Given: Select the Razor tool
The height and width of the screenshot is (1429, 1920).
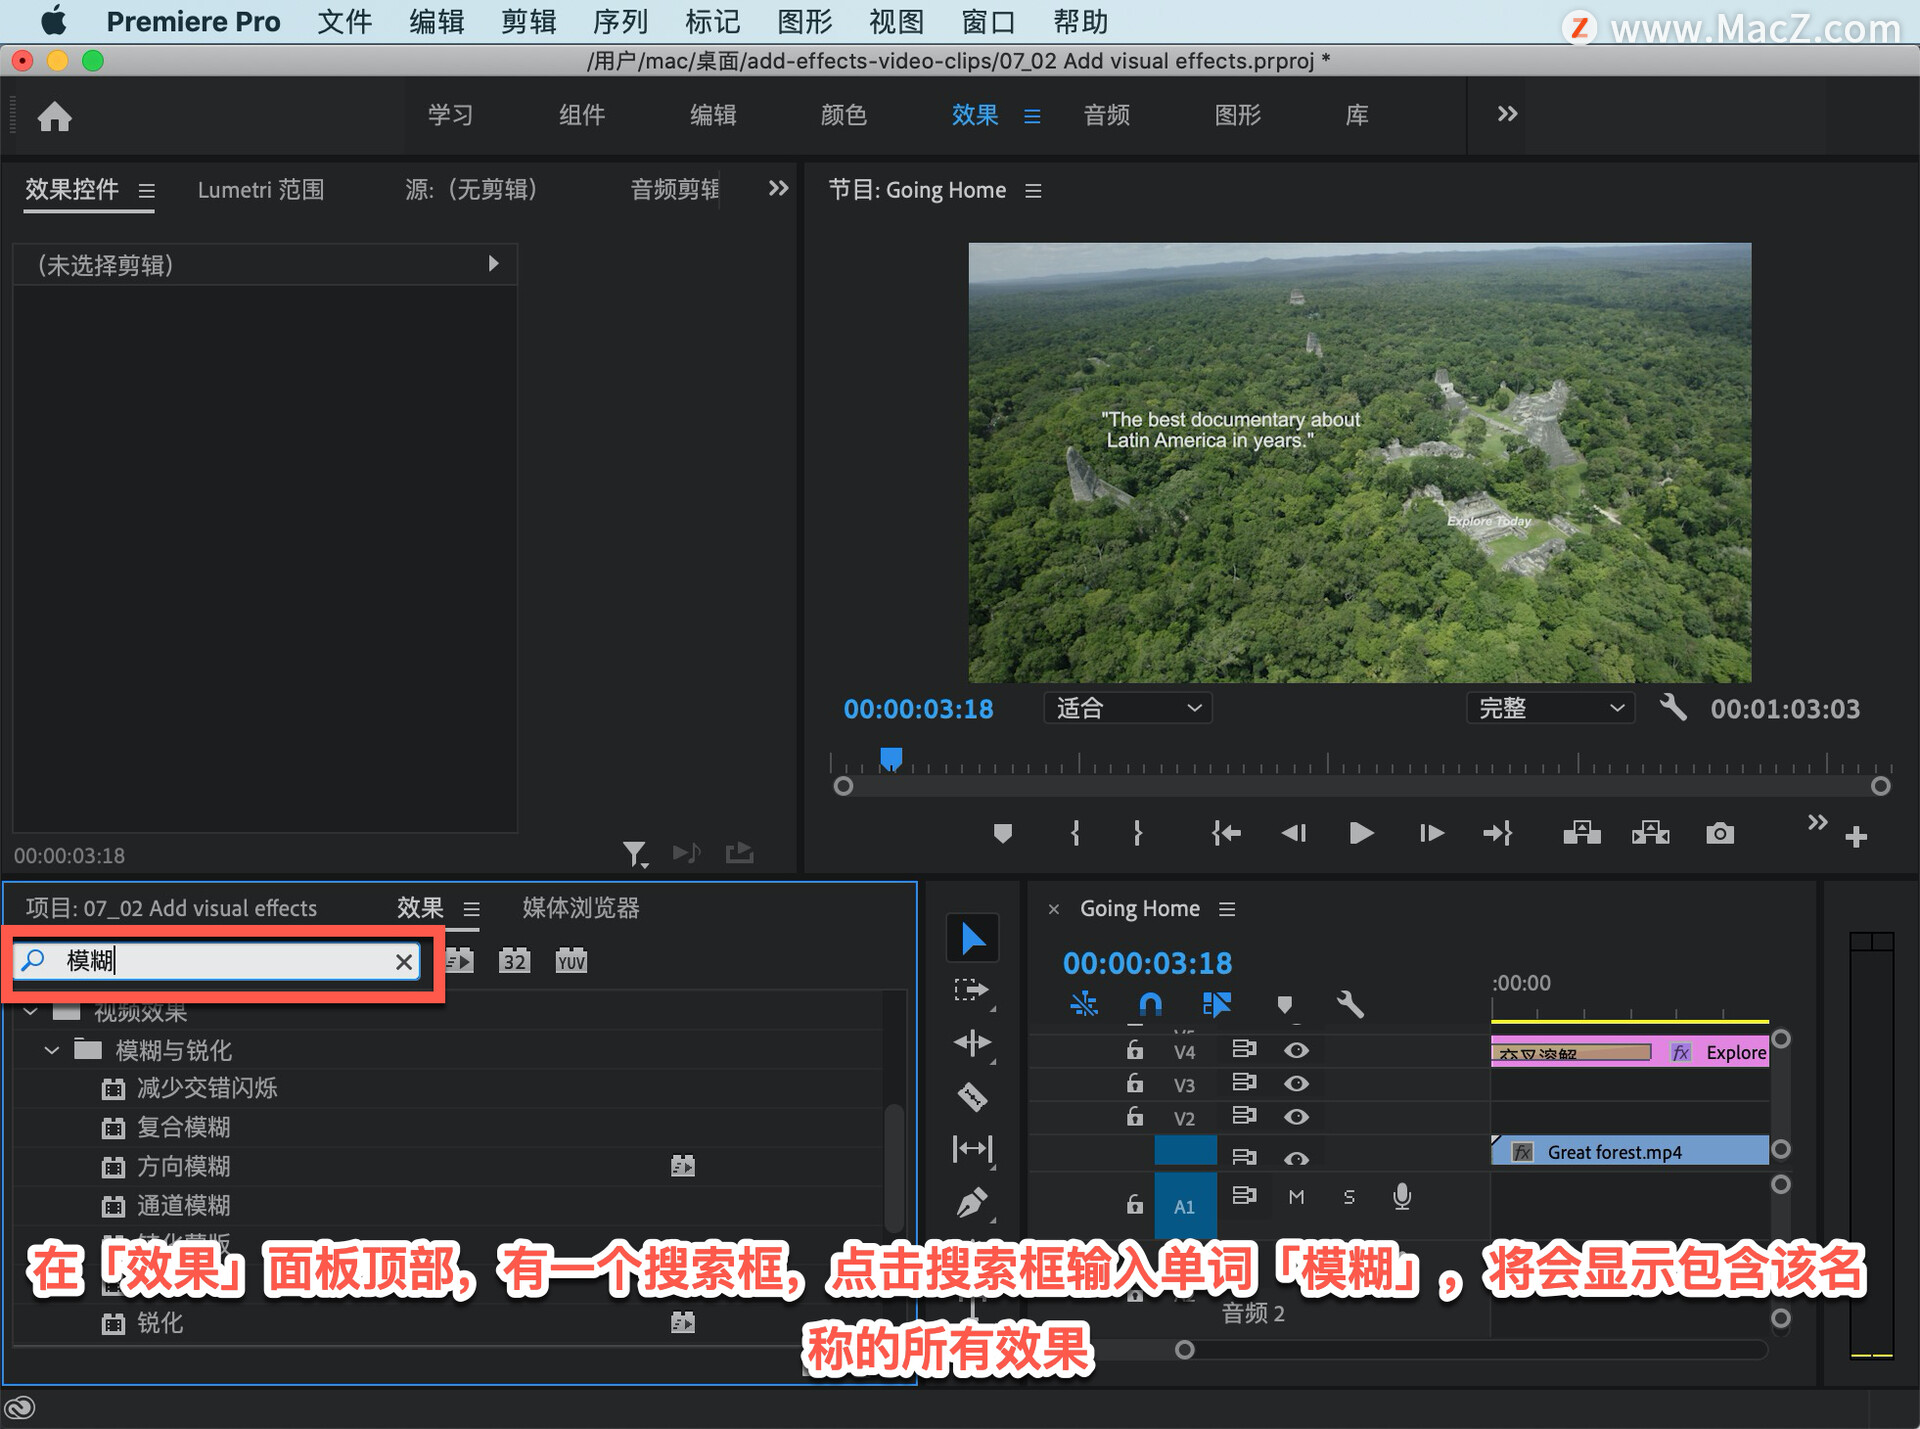Looking at the screenshot, I should pos(972,1097).
